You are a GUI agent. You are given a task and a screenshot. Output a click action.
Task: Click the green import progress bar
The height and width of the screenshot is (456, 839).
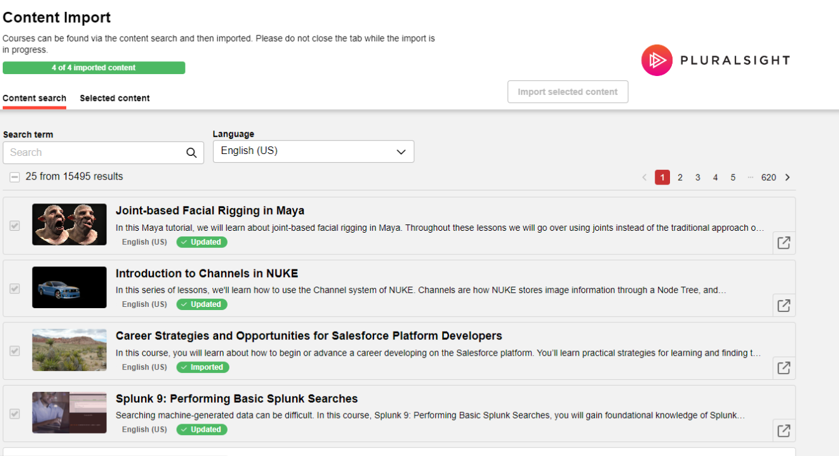coord(94,68)
